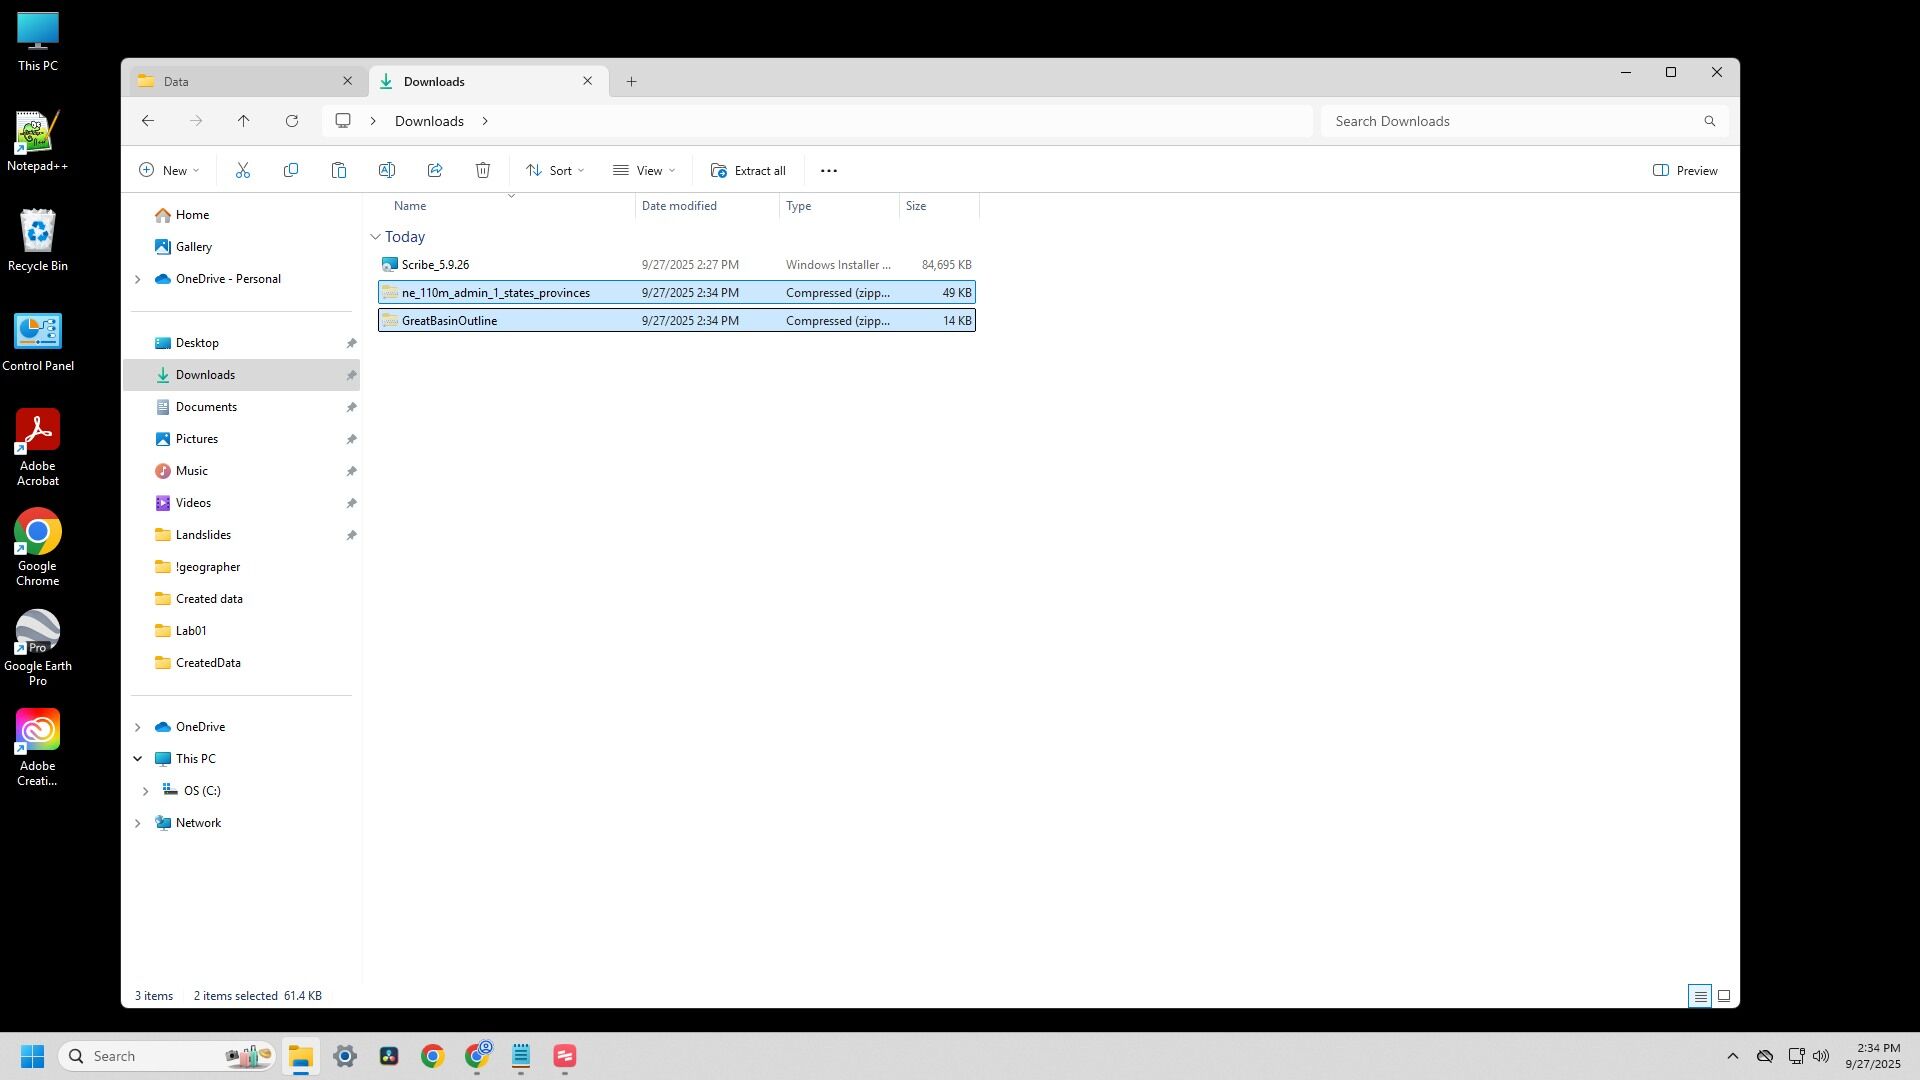
Task: Switch to the Data tab
Action: coord(240,82)
